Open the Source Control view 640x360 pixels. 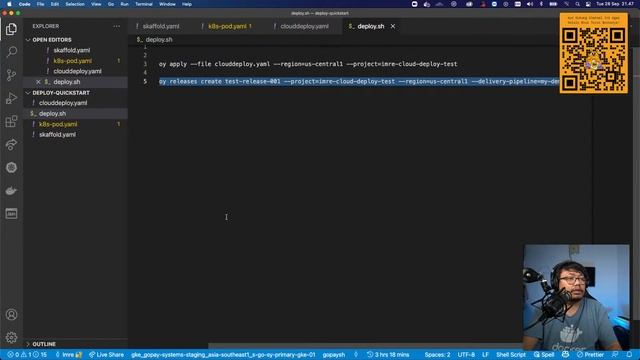pos(11,75)
